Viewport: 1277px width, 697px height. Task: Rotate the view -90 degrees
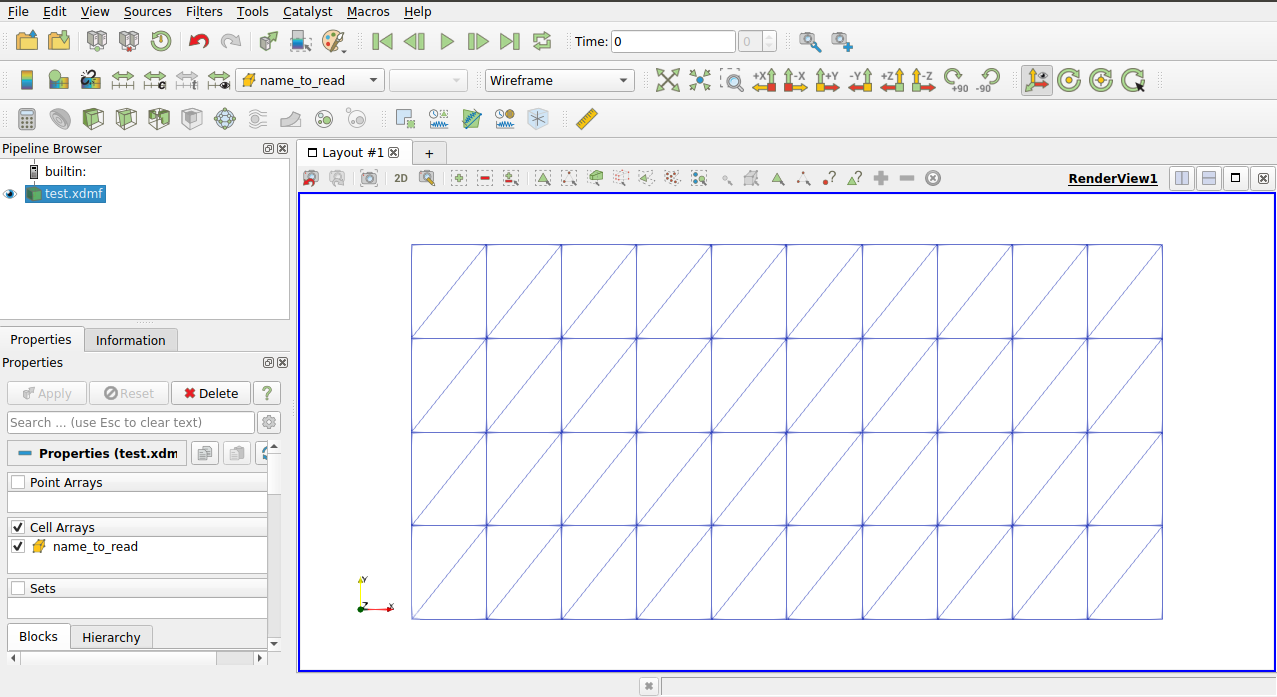pyautogui.click(x=988, y=80)
